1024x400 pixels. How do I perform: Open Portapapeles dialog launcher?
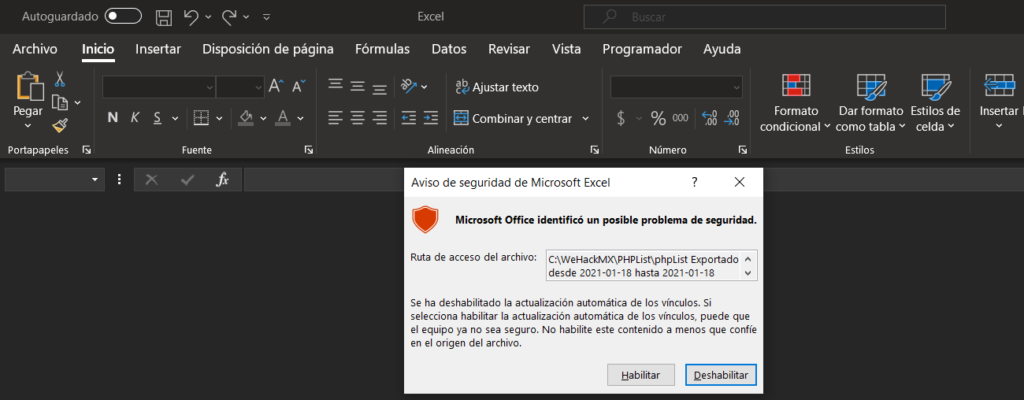click(x=87, y=150)
